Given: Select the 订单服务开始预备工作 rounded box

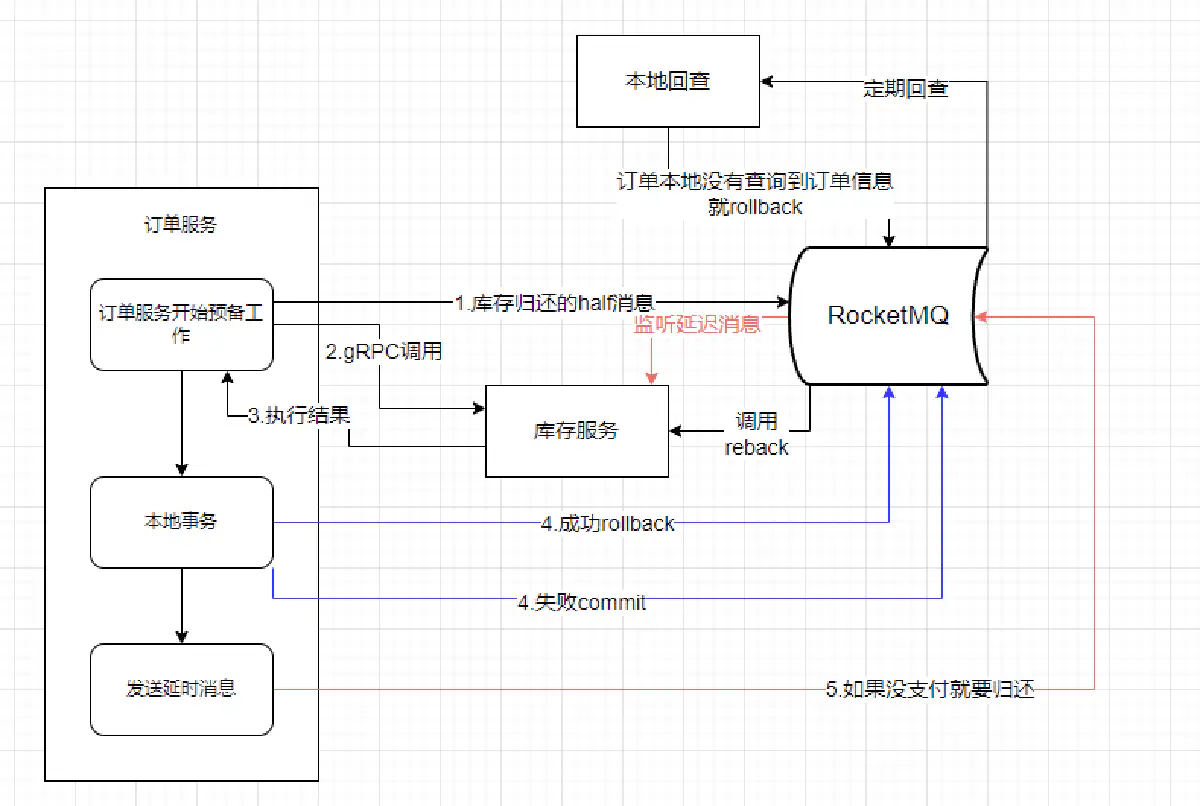Looking at the screenshot, I should coord(181,324).
